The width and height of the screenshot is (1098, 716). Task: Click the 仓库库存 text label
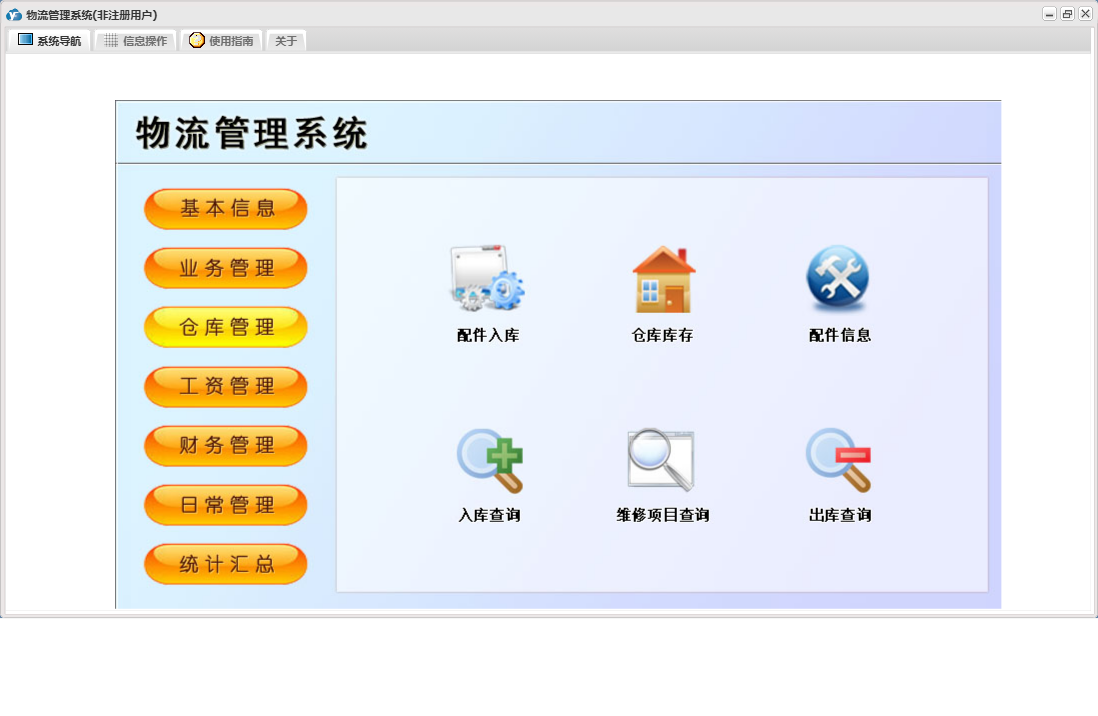pyautogui.click(x=662, y=336)
